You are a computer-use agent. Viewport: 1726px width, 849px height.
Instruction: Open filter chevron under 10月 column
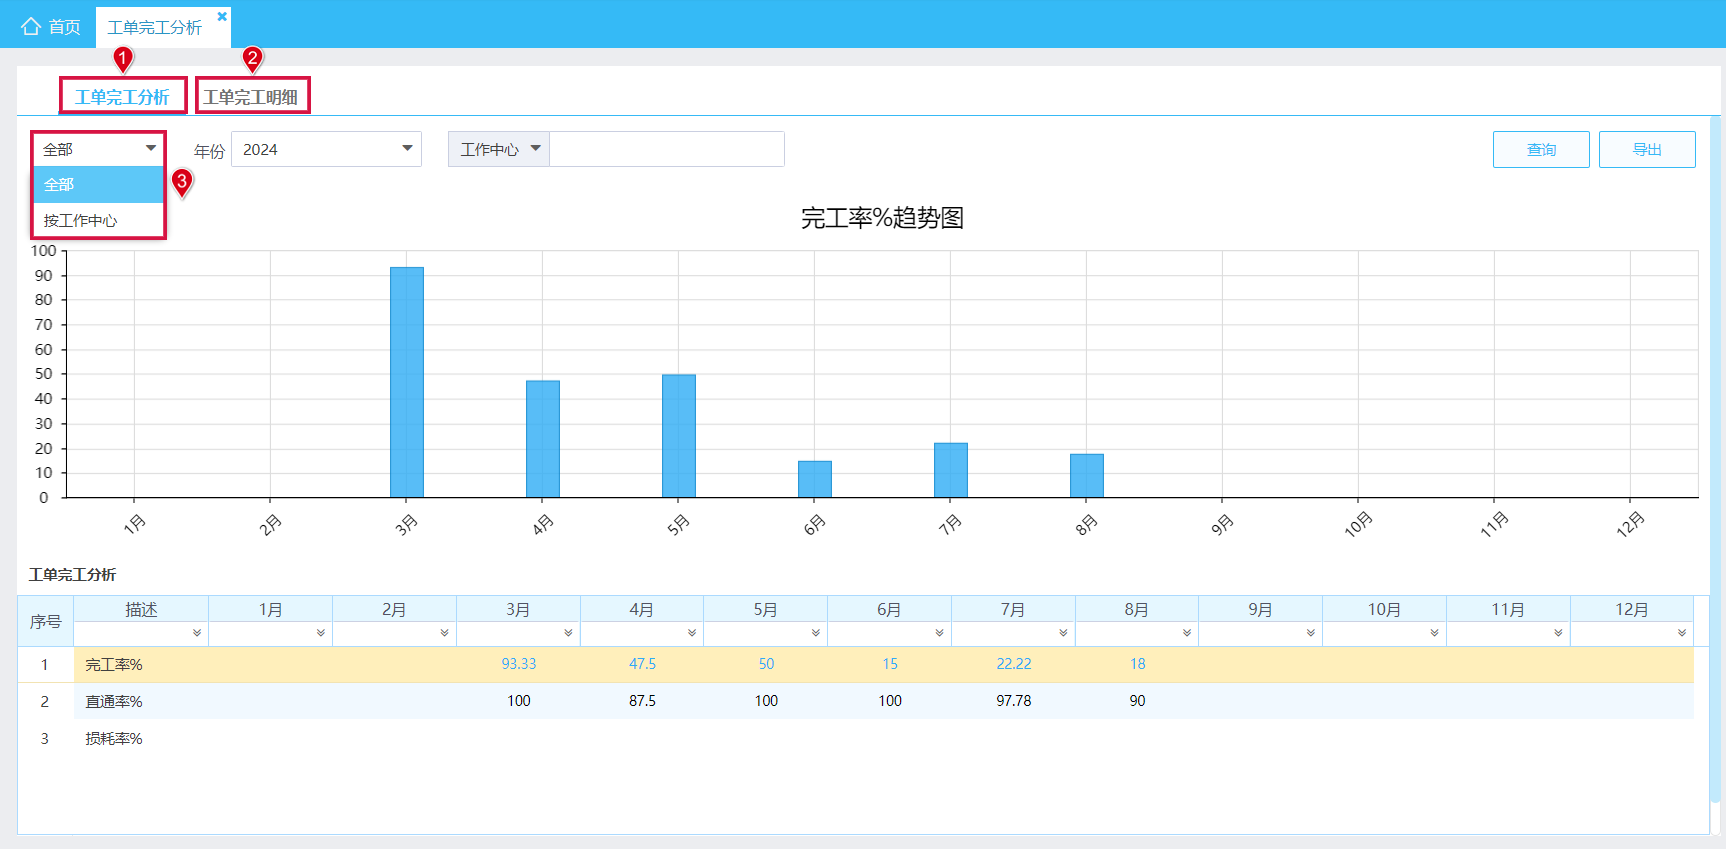pyautogui.click(x=1434, y=633)
